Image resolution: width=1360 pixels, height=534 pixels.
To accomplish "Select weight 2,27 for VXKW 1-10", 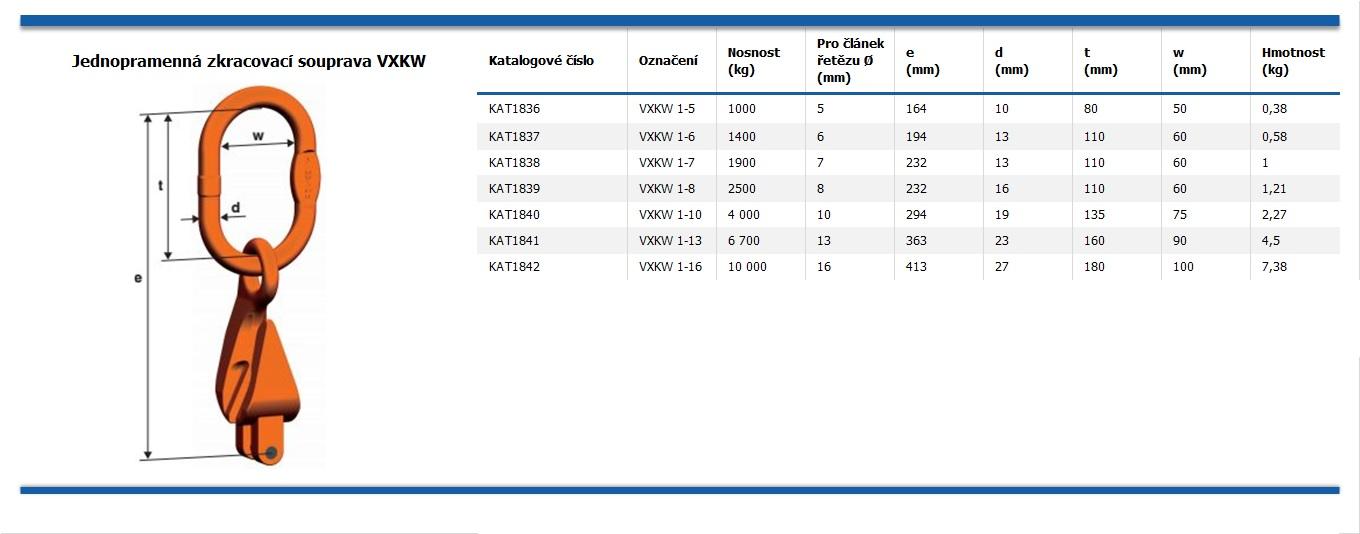I will [1274, 214].
